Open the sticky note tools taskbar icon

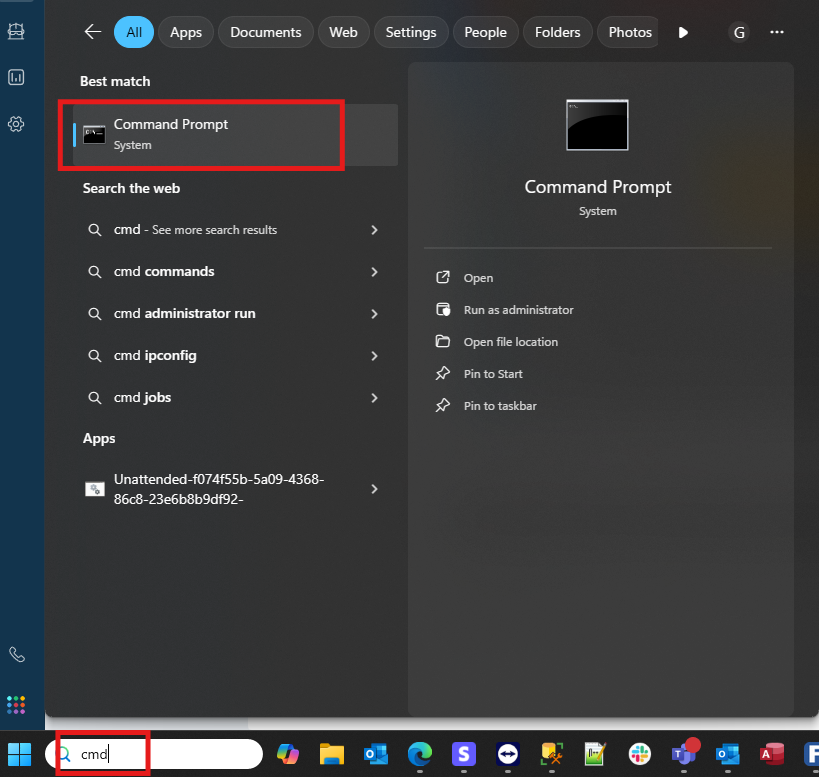coord(552,754)
